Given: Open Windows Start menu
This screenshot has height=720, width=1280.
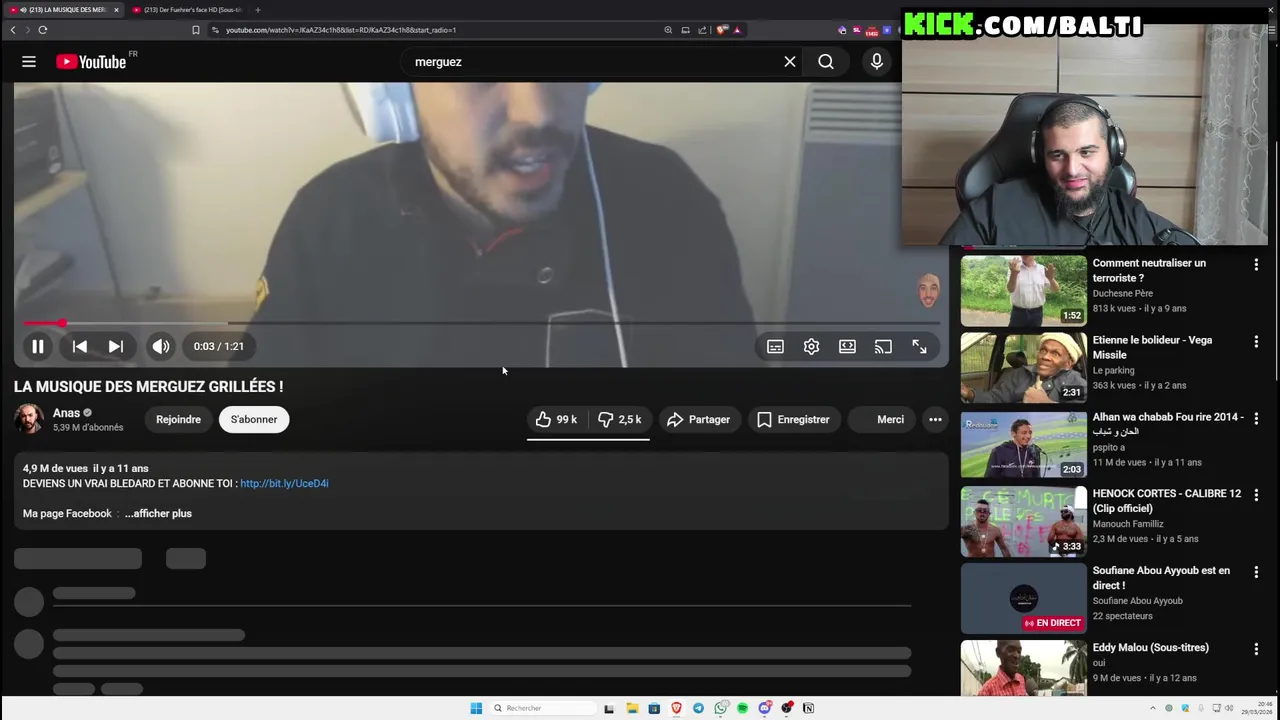Looking at the screenshot, I should tap(476, 708).
